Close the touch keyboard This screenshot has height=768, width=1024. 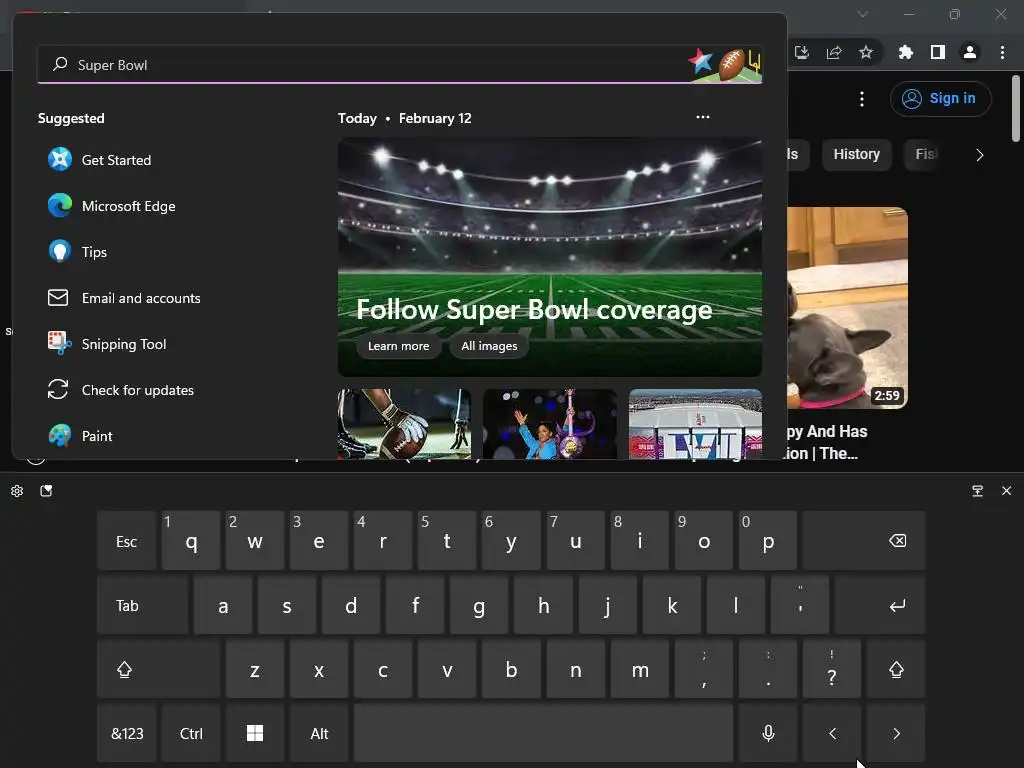tap(1006, 491)
